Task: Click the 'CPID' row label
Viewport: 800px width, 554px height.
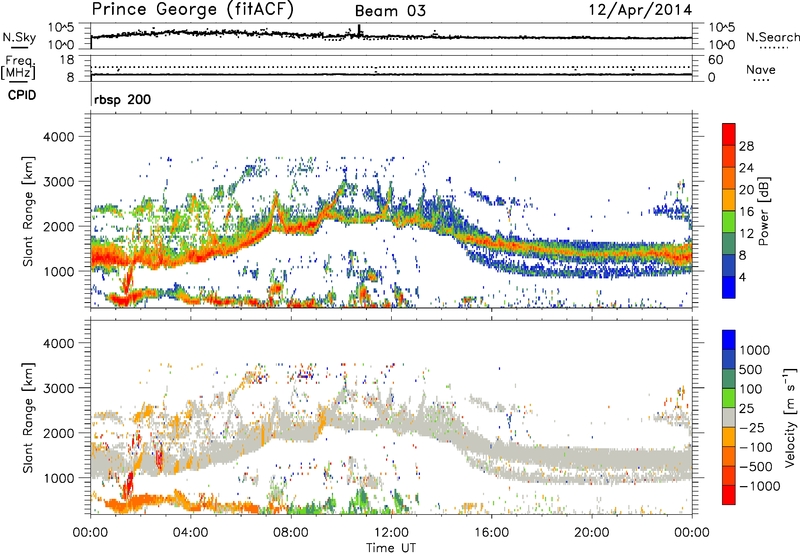Action: (22, 95)
